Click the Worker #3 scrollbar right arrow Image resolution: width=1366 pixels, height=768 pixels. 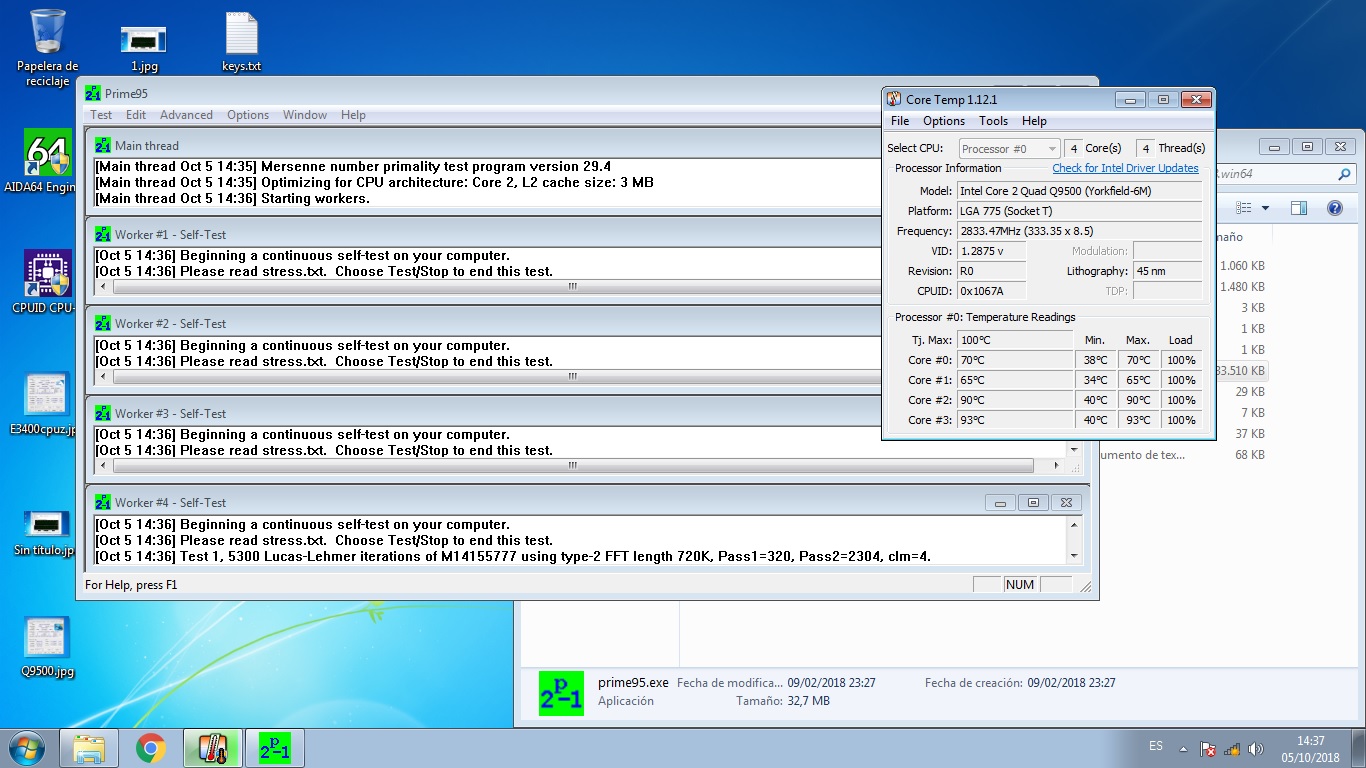click(x=1059, y=466)
